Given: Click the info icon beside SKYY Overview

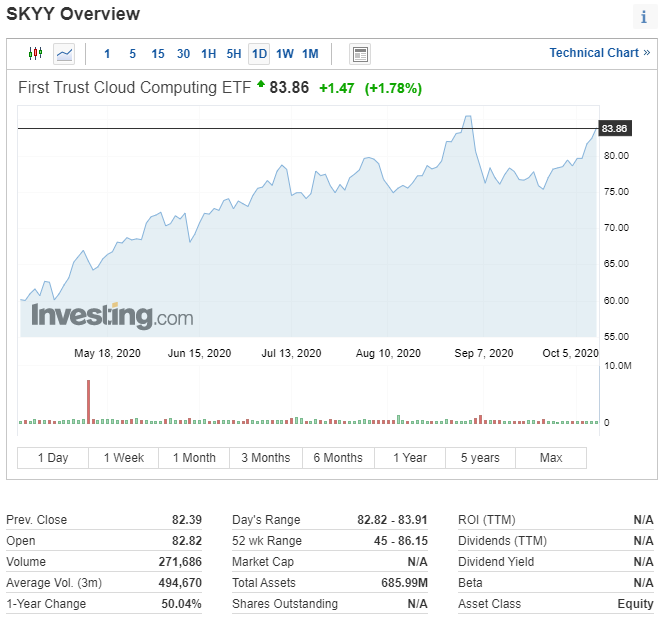Looking at the screenshot, I should (x=644, y=17).
